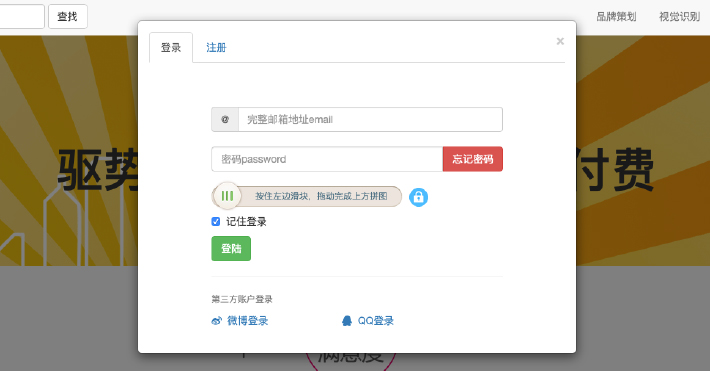This screenshot has height=371, width=710.
Task: Open the 微博登录 link
Action: [248, 321]
